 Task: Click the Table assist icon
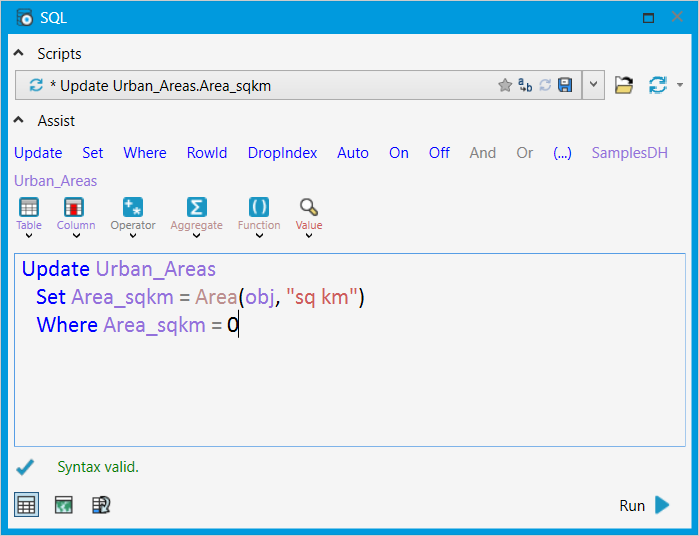[x=29, y=207]
